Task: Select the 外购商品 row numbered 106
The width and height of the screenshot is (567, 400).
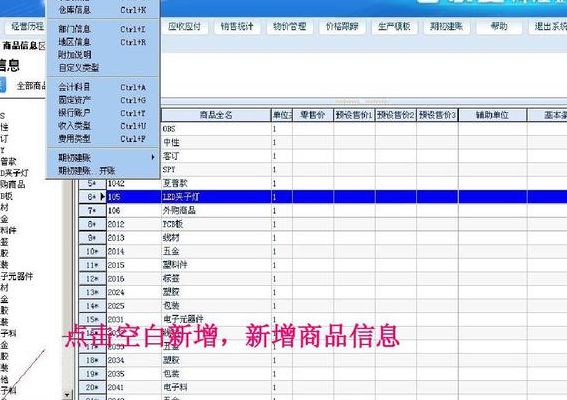Action: (x=323, y=210)
